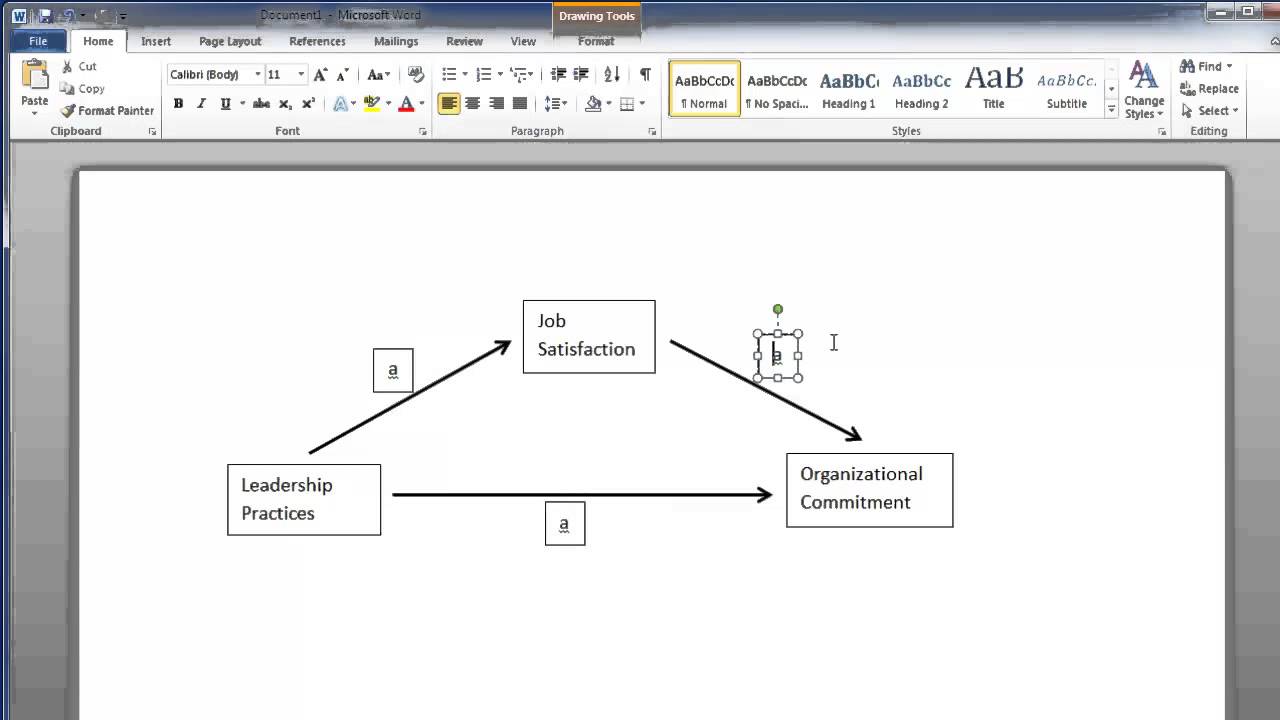Select the Organizational Commitment text box
Image resolution: width=1280 pixels, height=720 pixels.
[870, 490]
